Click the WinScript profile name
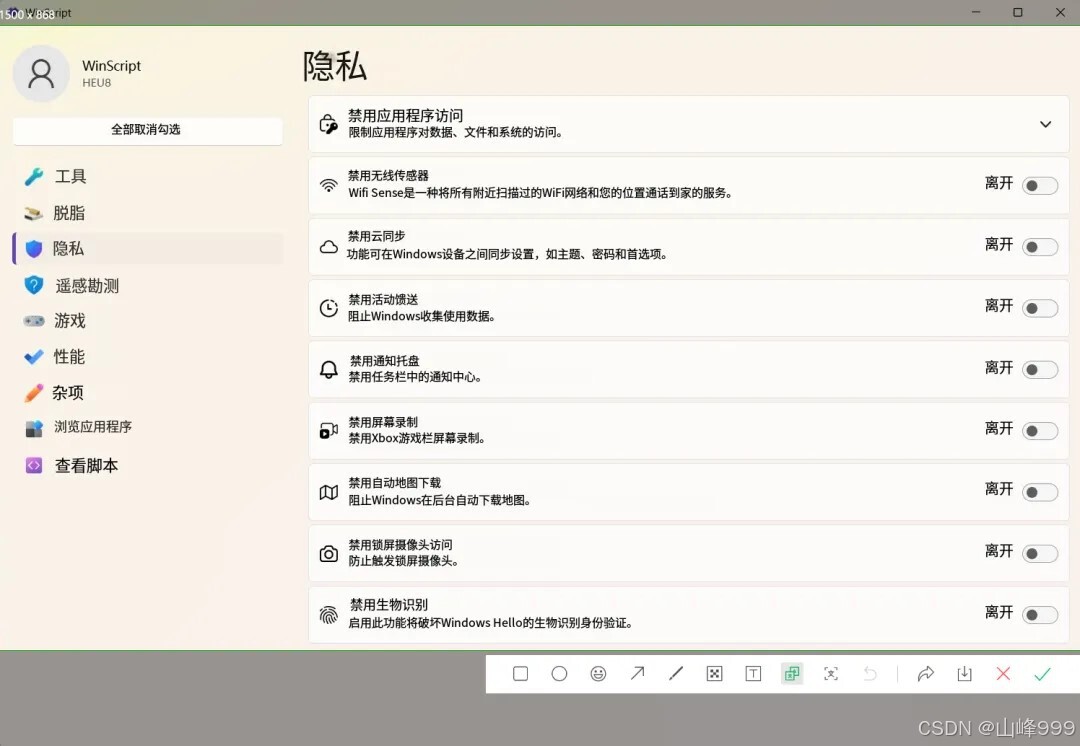 (x=112, y=65)
